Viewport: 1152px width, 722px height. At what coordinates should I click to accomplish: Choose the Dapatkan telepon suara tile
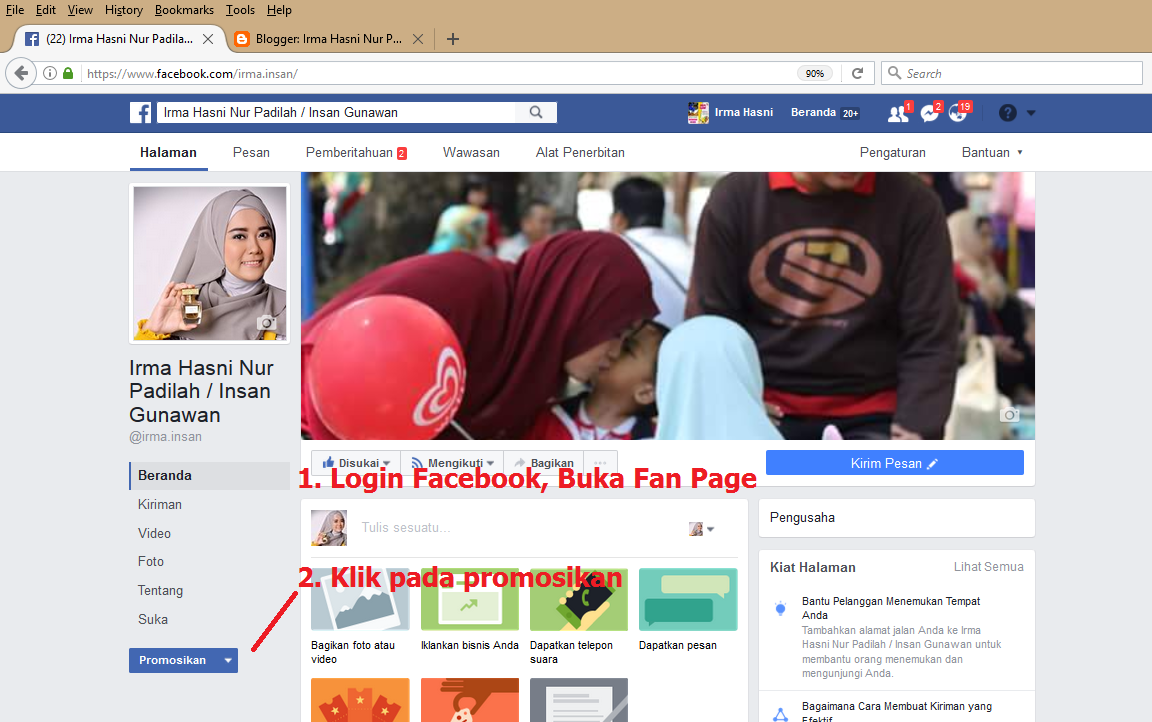tap(578, 600)
